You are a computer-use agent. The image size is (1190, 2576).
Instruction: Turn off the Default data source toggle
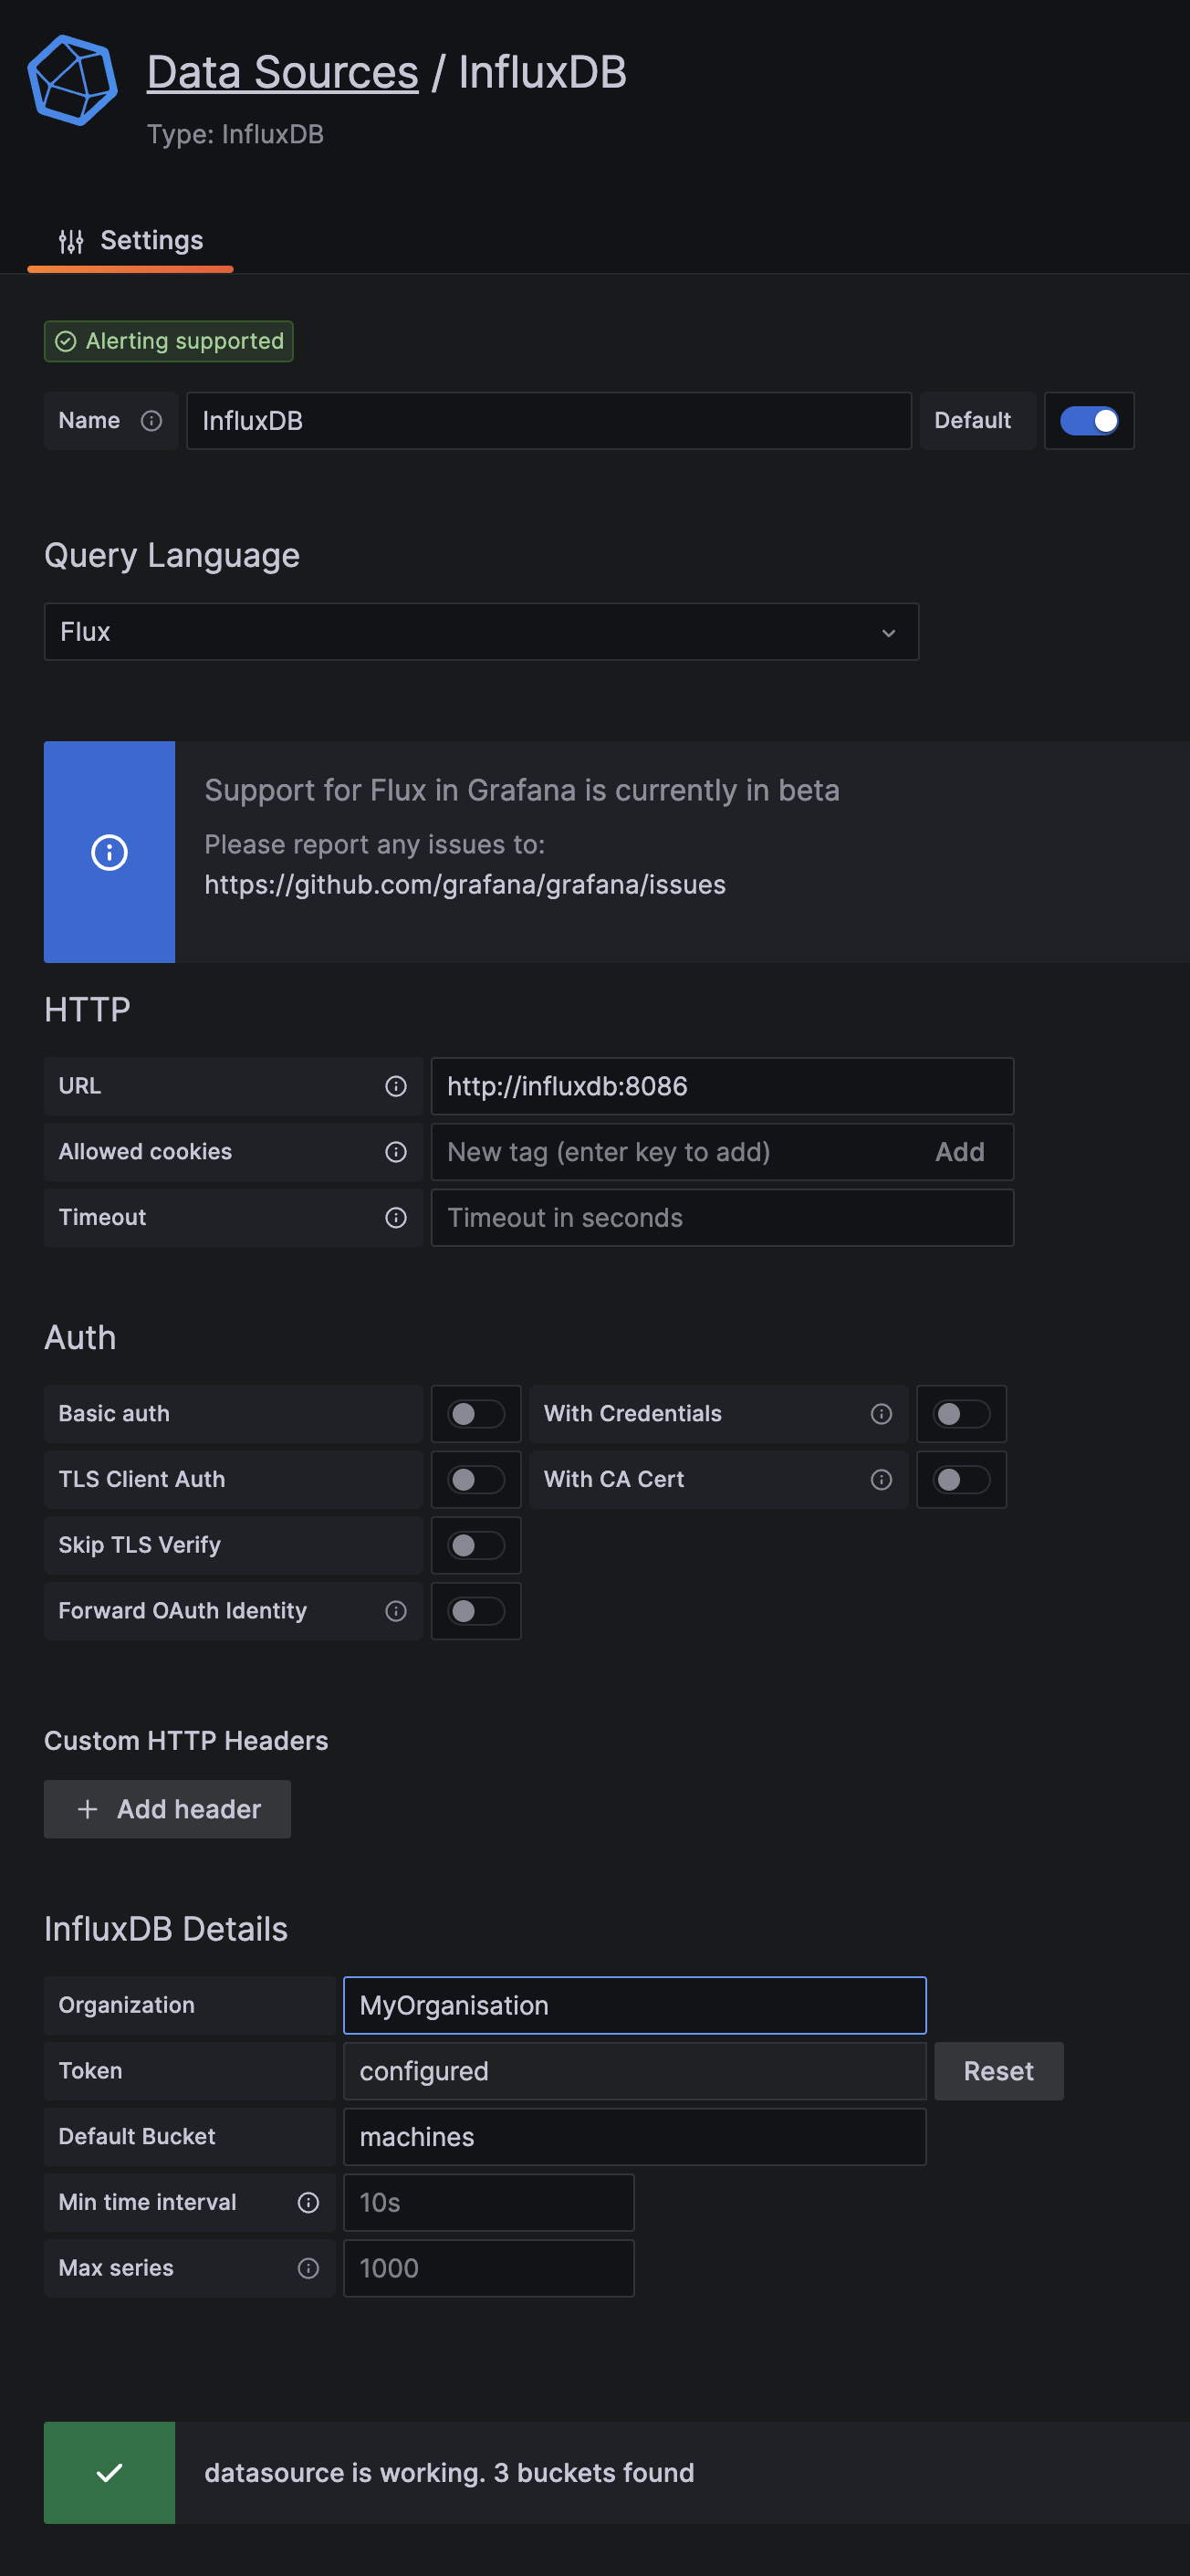point(1088,421)
